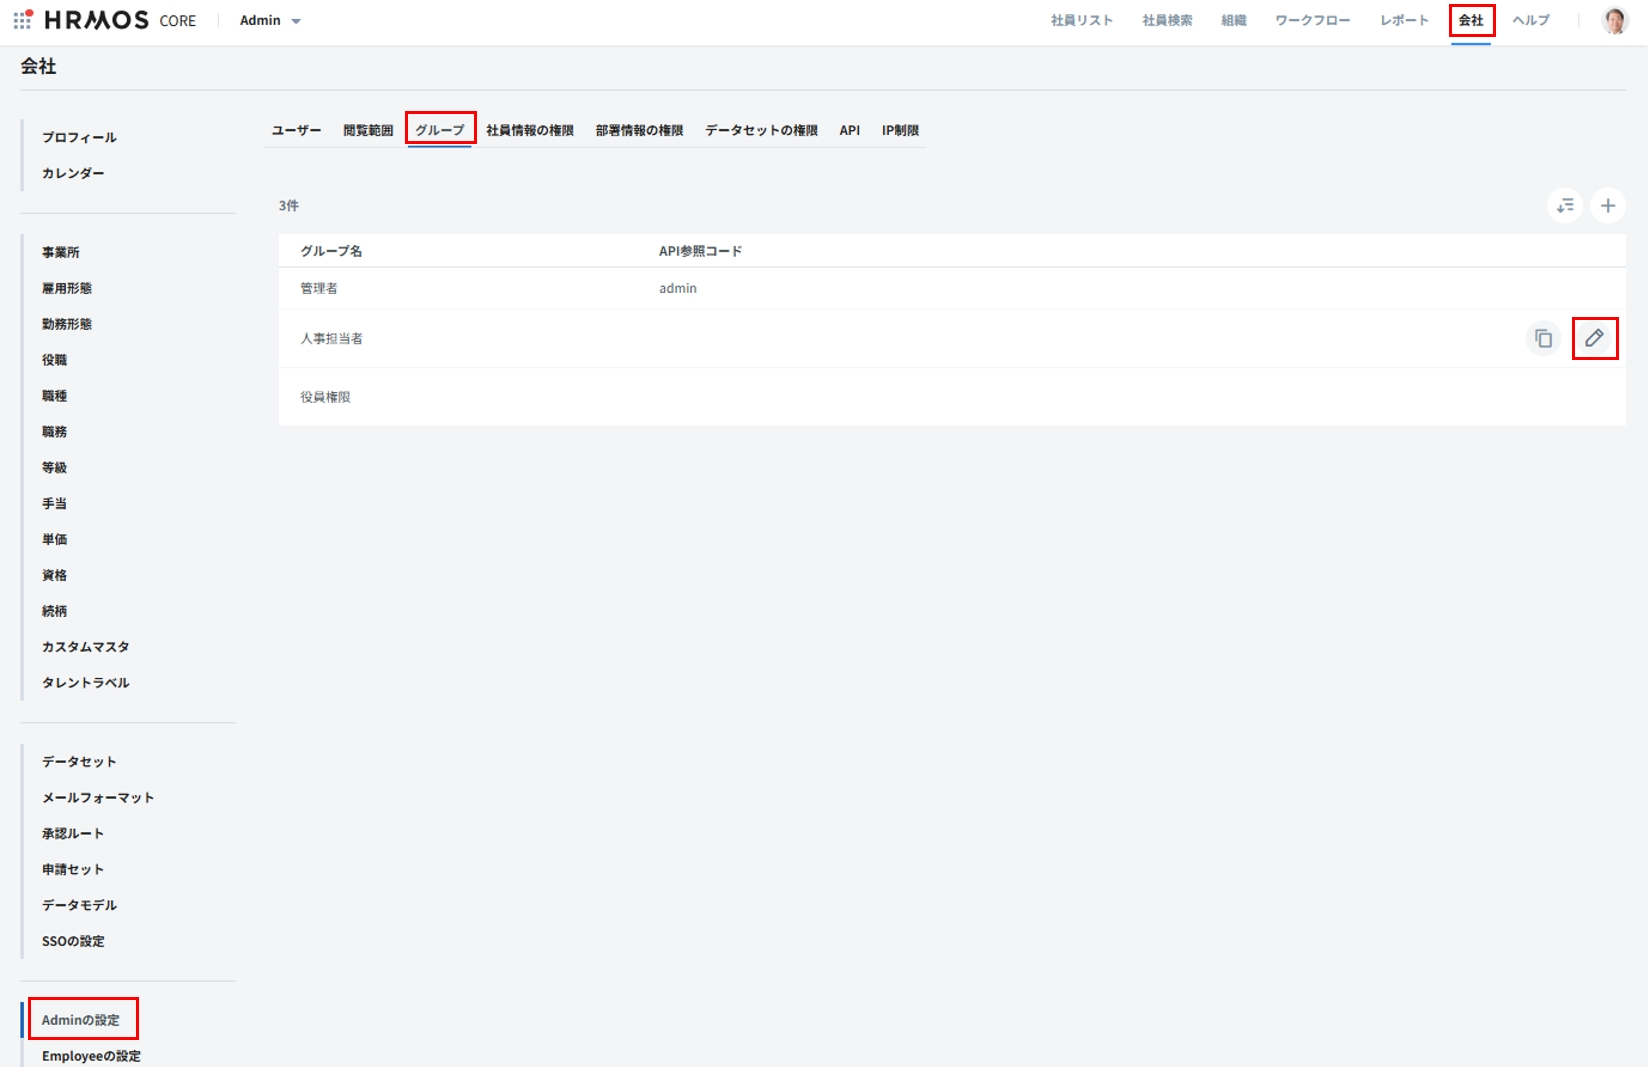The image size is (1648, 1067).
Task: Select the 管理者 group row
Action: pyautogui.click(x=319, y=288)
